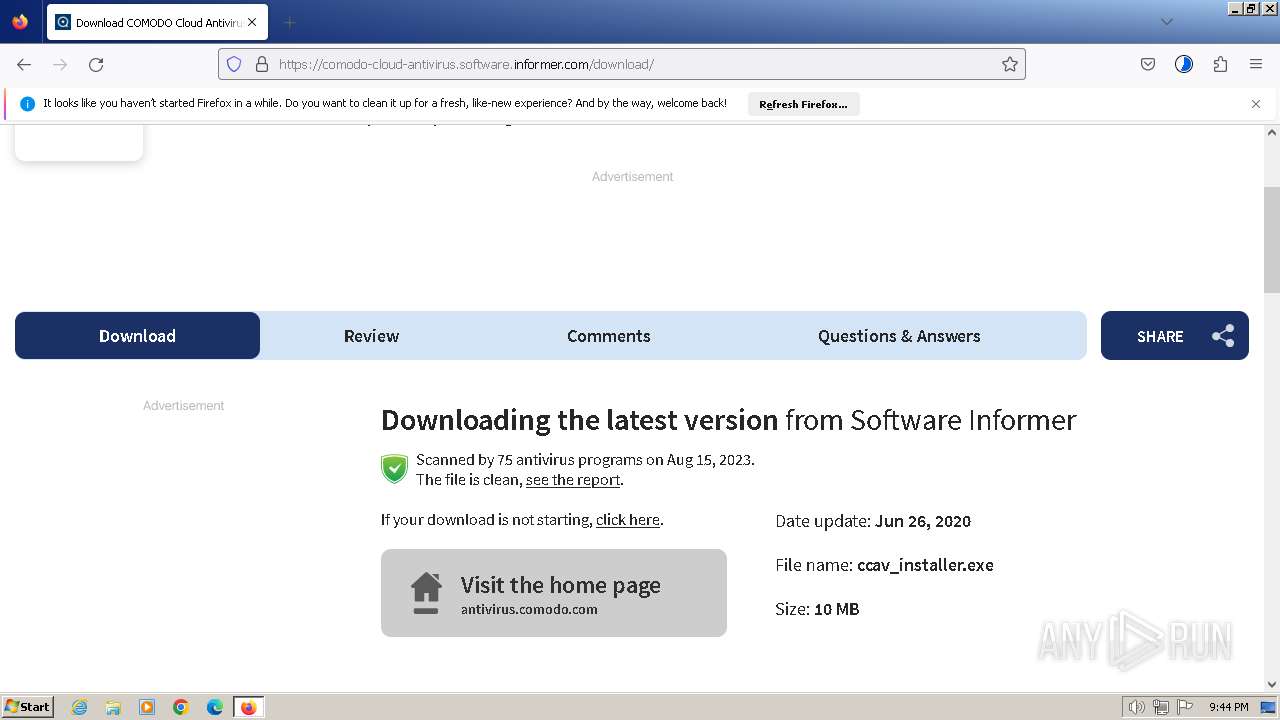Image resolution: width=1280 pixels, height=720 pixels.
Task: Click the Date update Jun 26, 2020 text
Action: click(873, 521)
